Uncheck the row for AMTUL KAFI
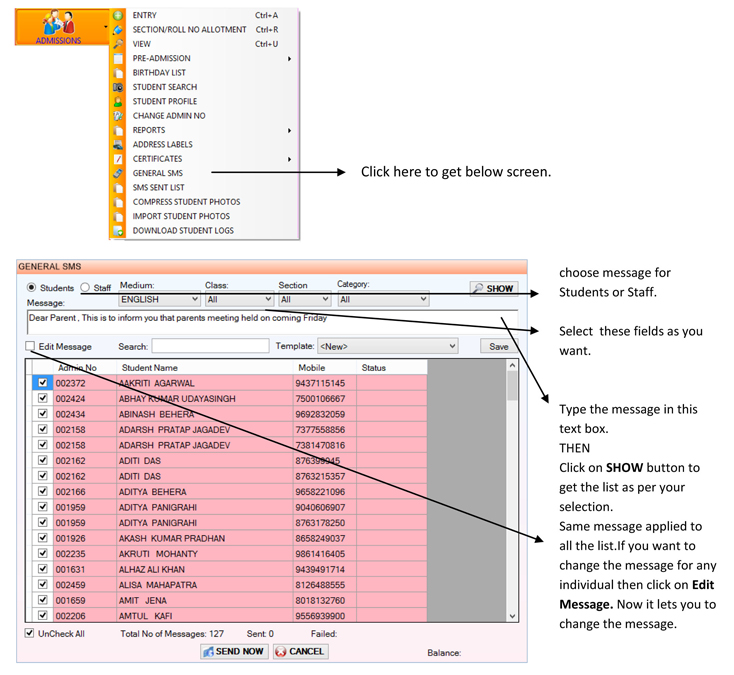Viewport: 734px width, 675px height. point(43,615)
